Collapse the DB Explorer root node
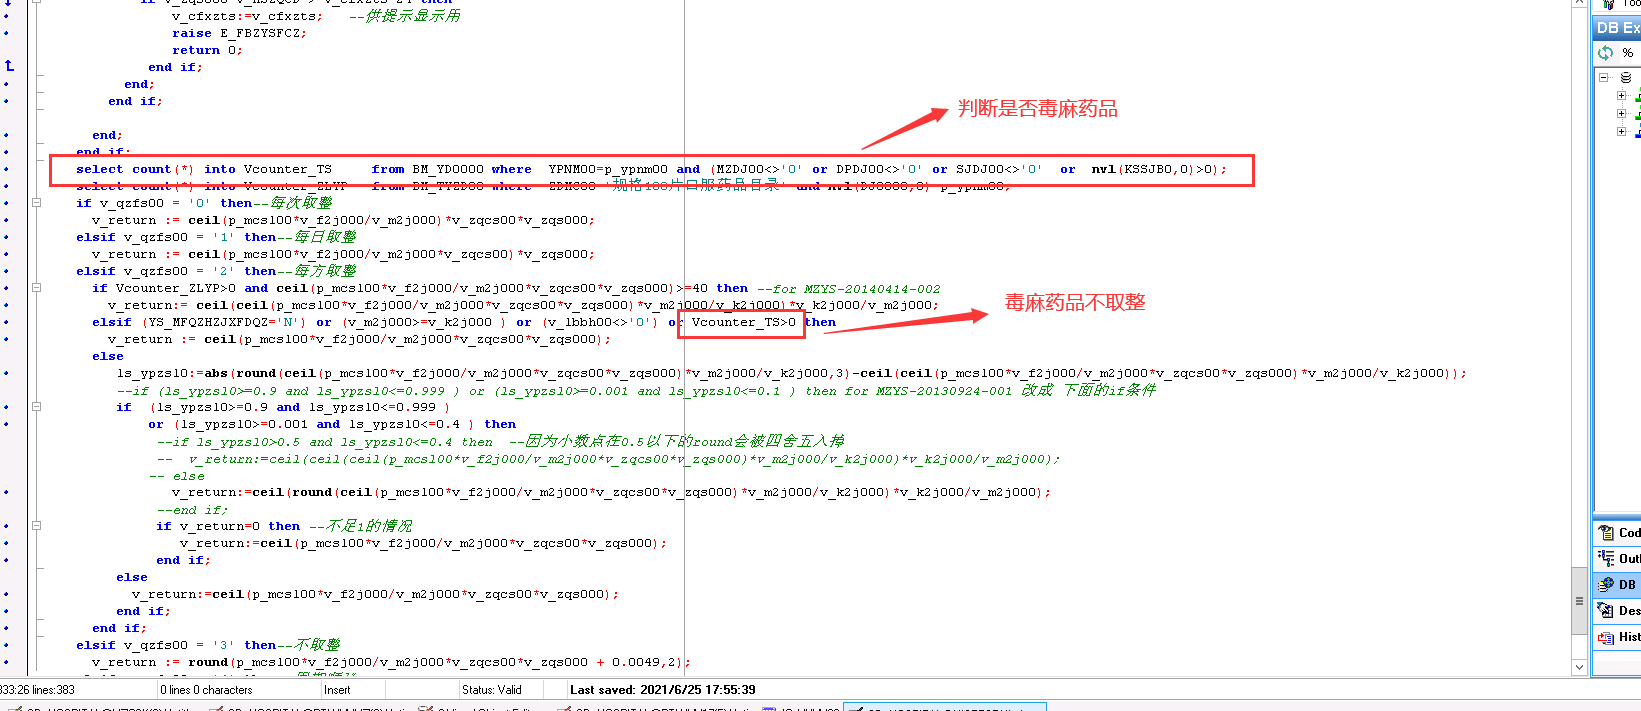Viewport: 1641px width, 711px height. coord(1604,77)
